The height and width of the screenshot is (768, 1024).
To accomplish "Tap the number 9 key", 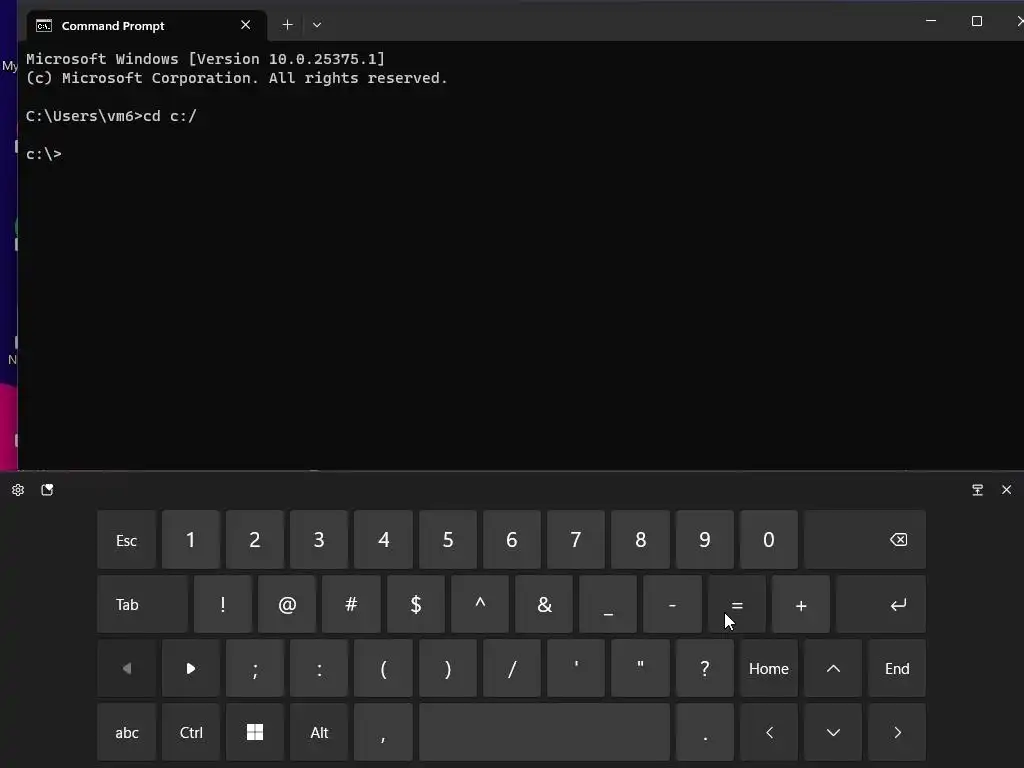I will (705, 540).
